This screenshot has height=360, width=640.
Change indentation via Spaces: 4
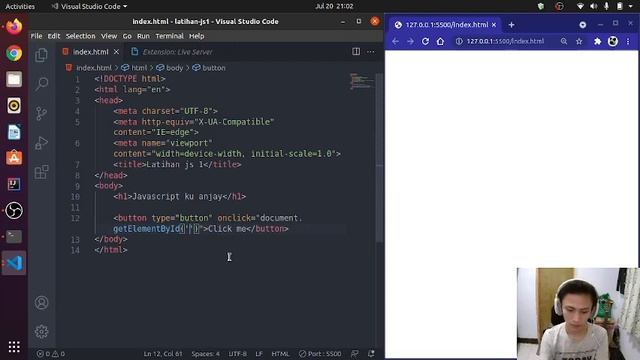tap(205, 353)
